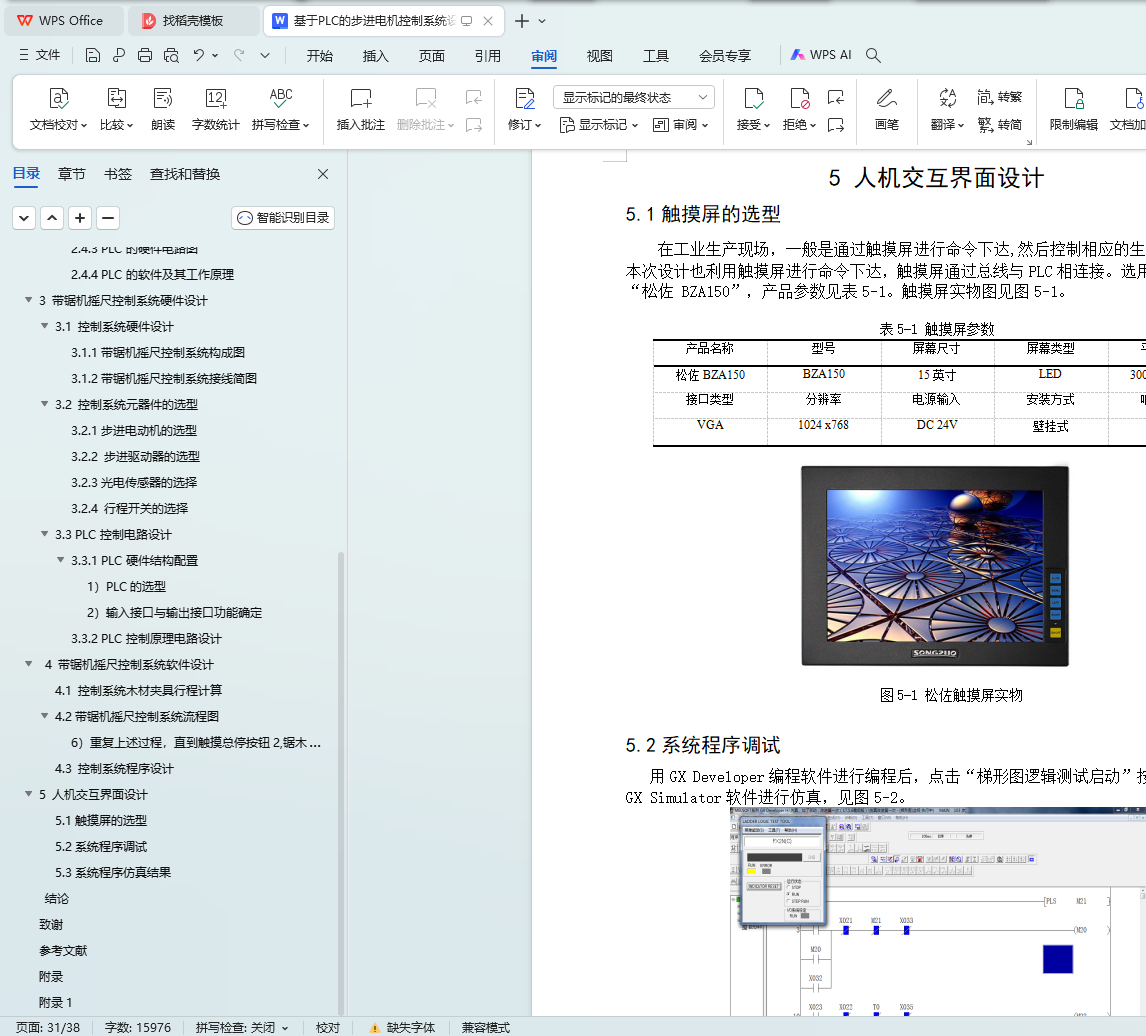Image resolution: width=1146 pixels, height=1036 pixels.
Task: Collapse the '3.3.1 PLC 硬件结构配置' node
Action: [61, 559]
